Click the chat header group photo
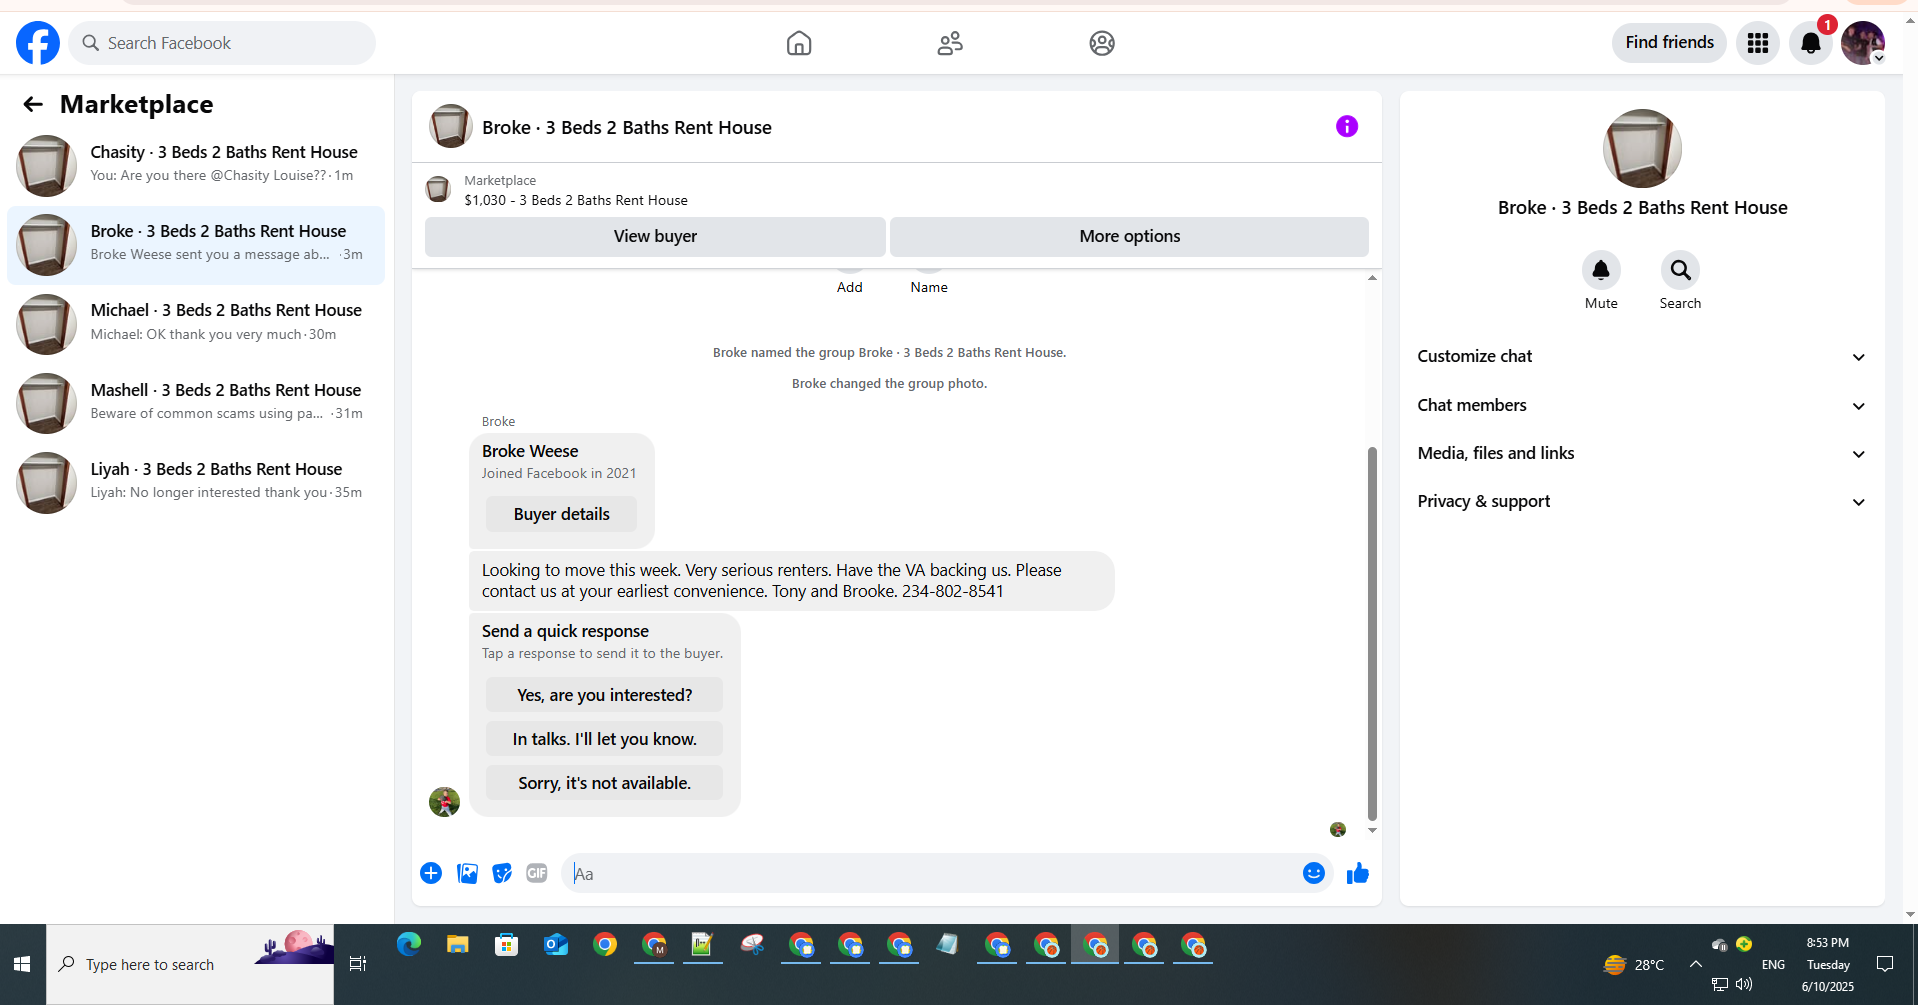 click(451, 126)
